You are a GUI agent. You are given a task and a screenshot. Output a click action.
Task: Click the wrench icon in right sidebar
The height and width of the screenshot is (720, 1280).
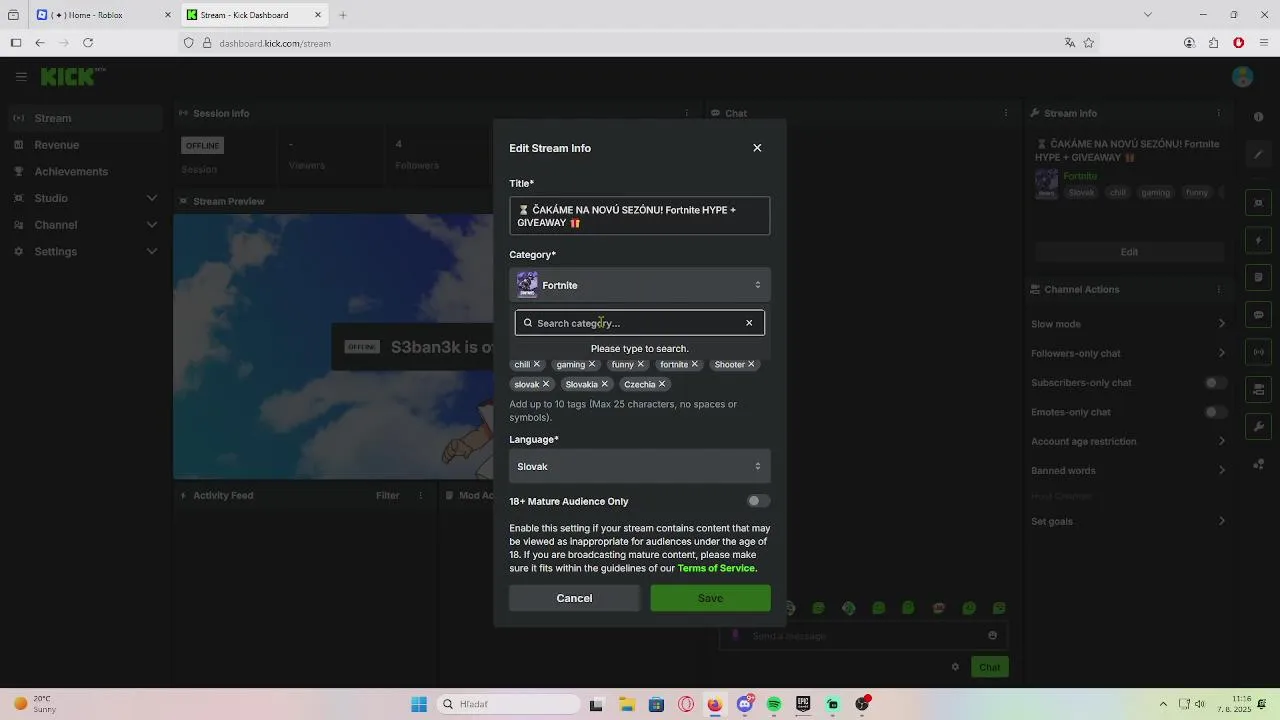(1259, 426)
